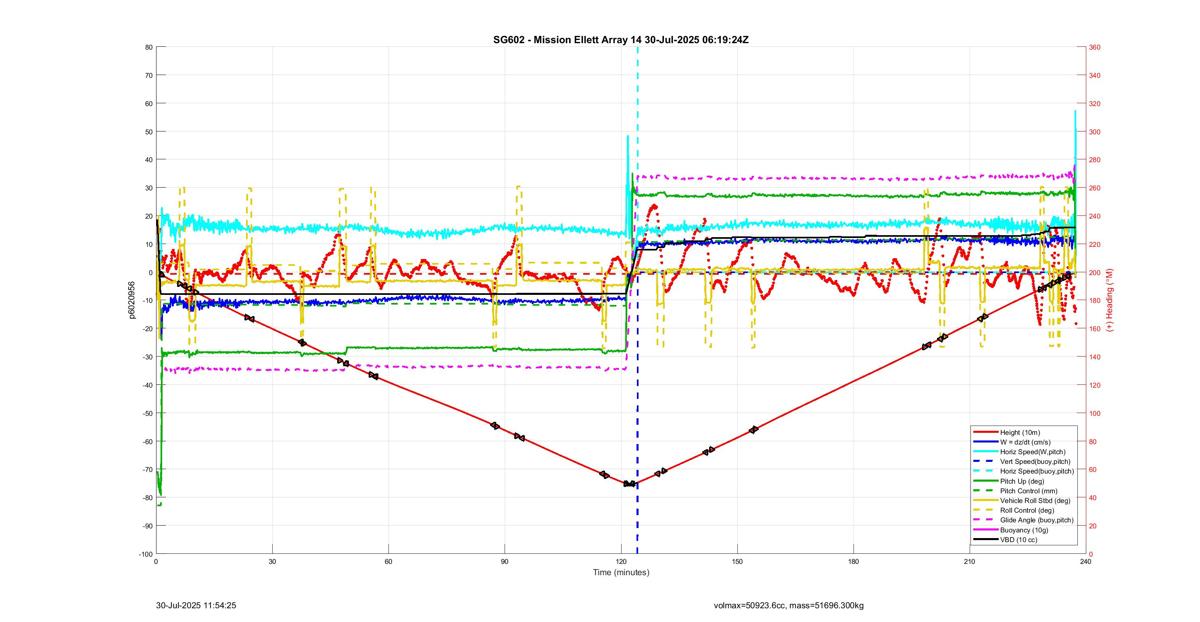
Task: Click red heading axis tick '200'
Action: (1095, 272)
